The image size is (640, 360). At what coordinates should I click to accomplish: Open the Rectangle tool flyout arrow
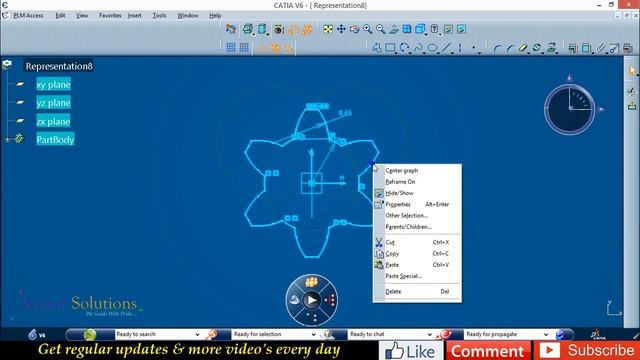tap(396, 53)
